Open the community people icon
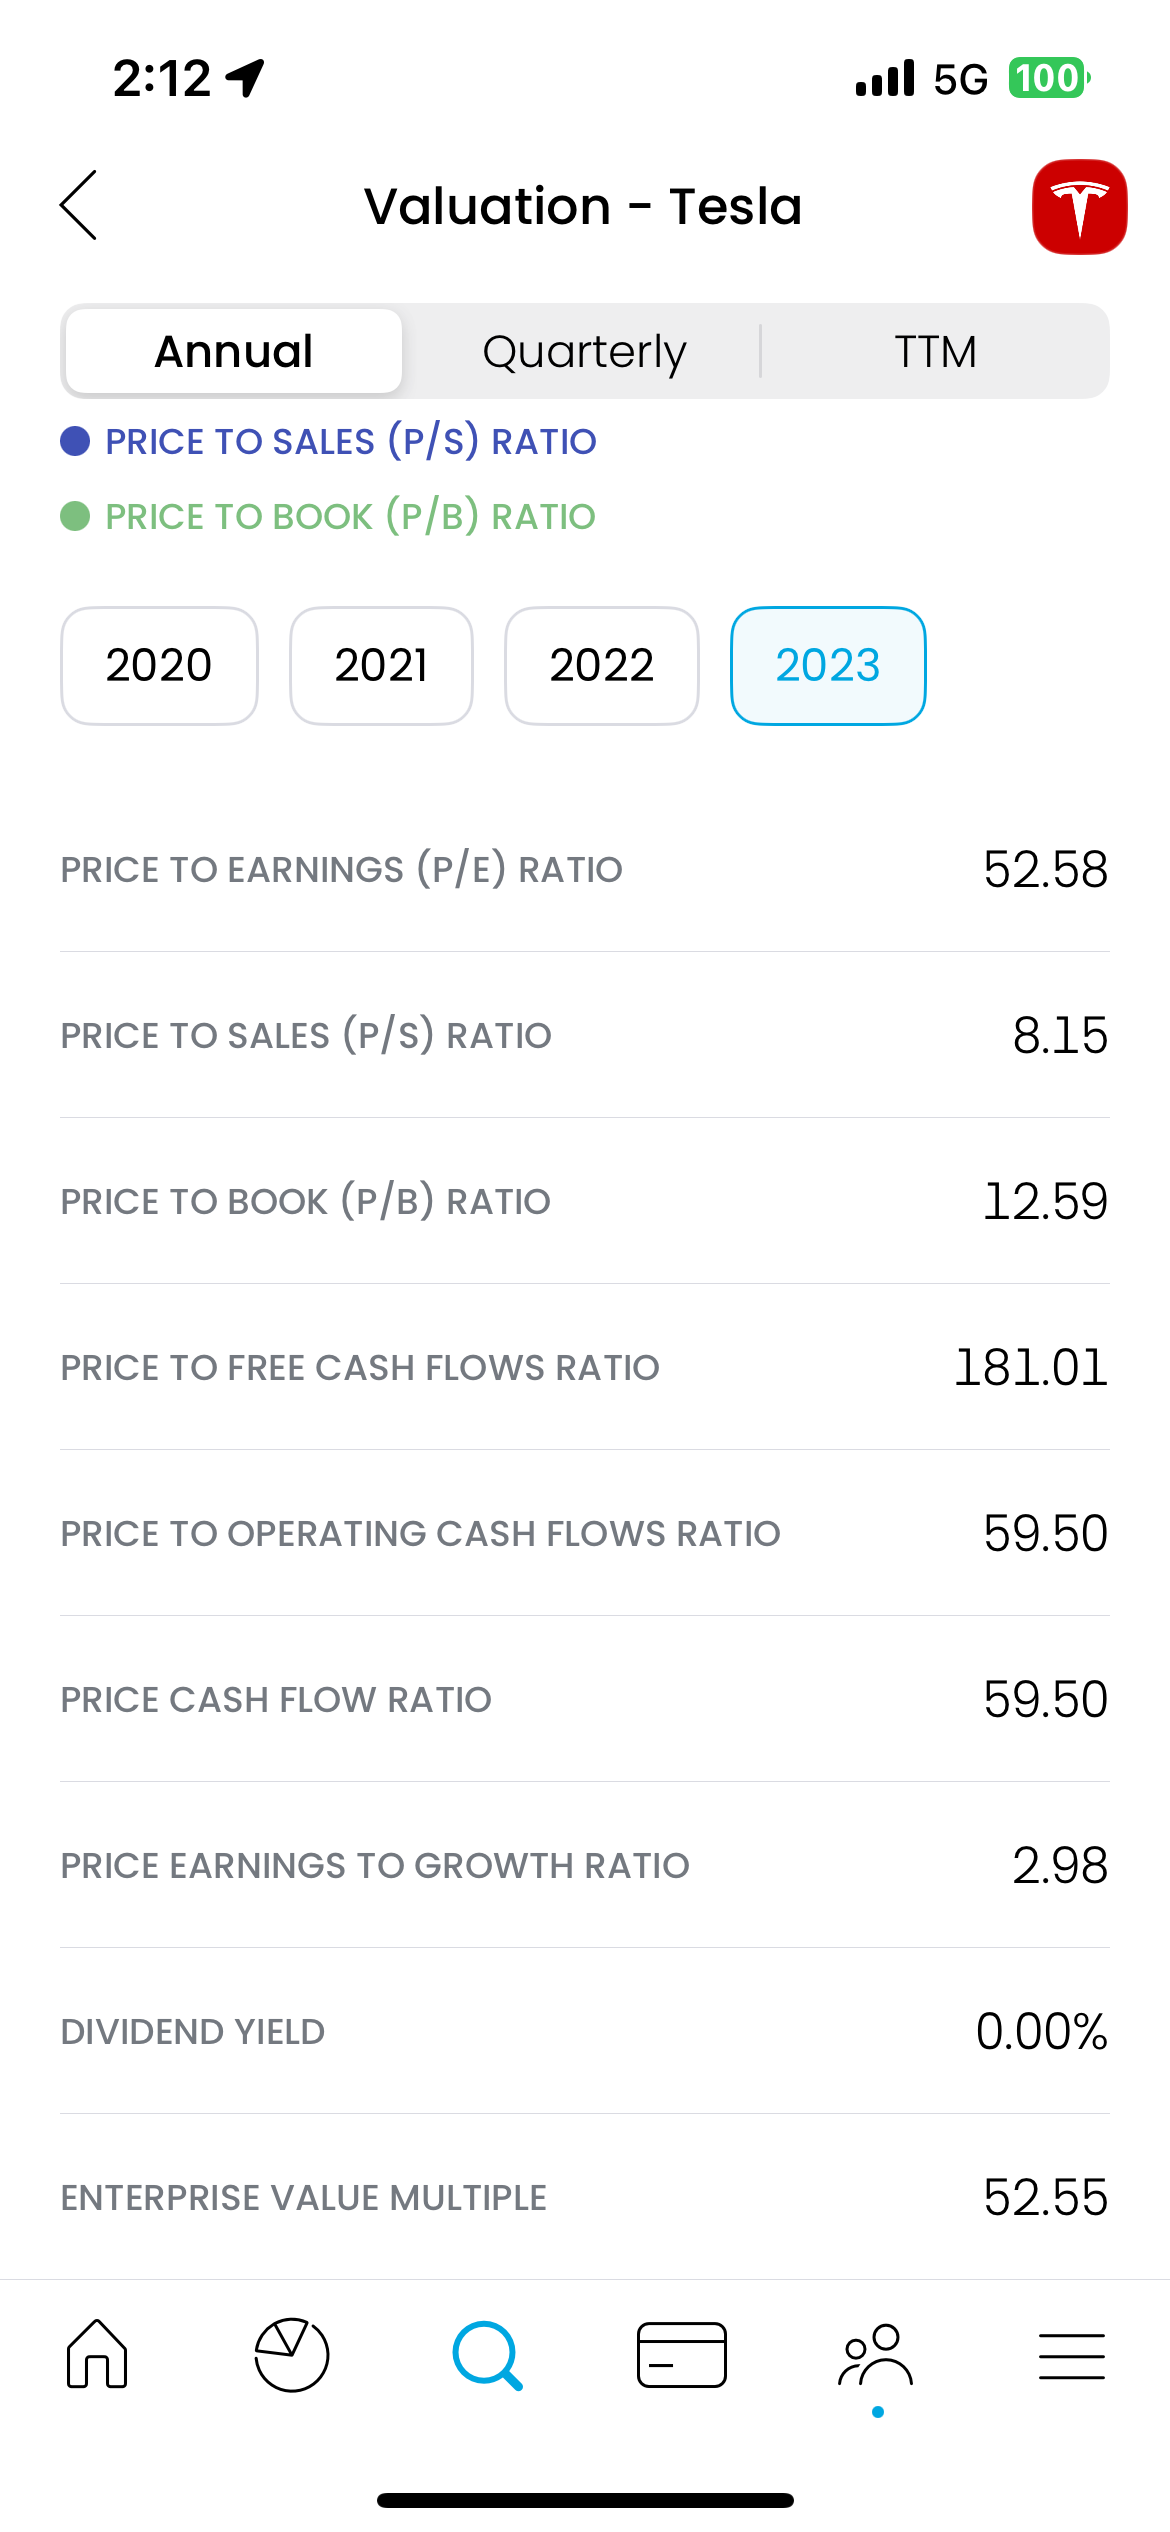Image resolution: width=1170 pixels, height=2532 pixels. point(876,2354)
